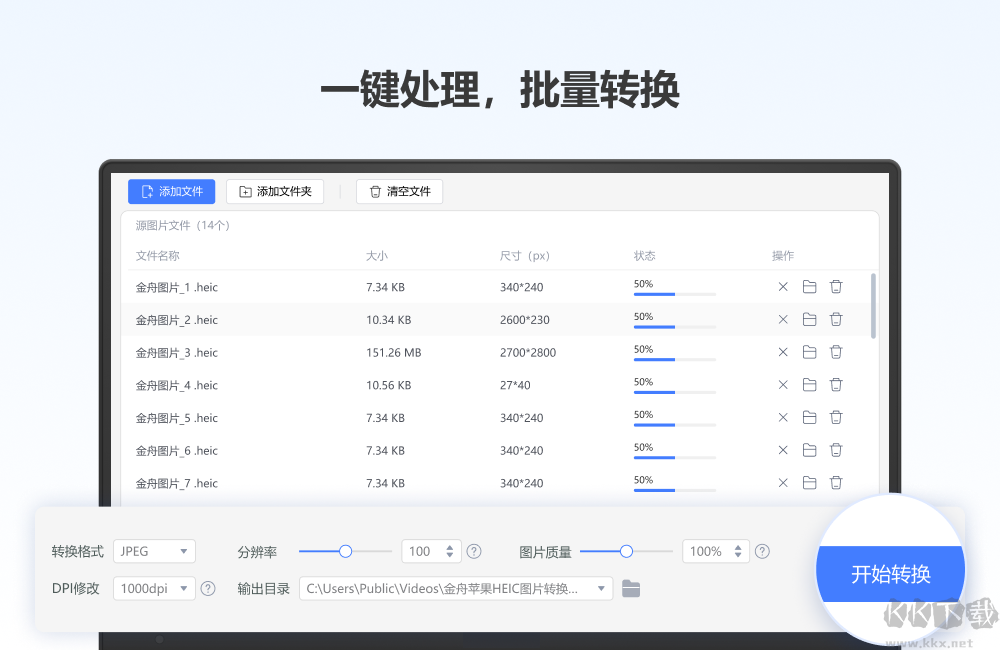Show help tip next to 图片质量
The width and height of the screenshot is (1000, 650).
[x=762, y=551]
